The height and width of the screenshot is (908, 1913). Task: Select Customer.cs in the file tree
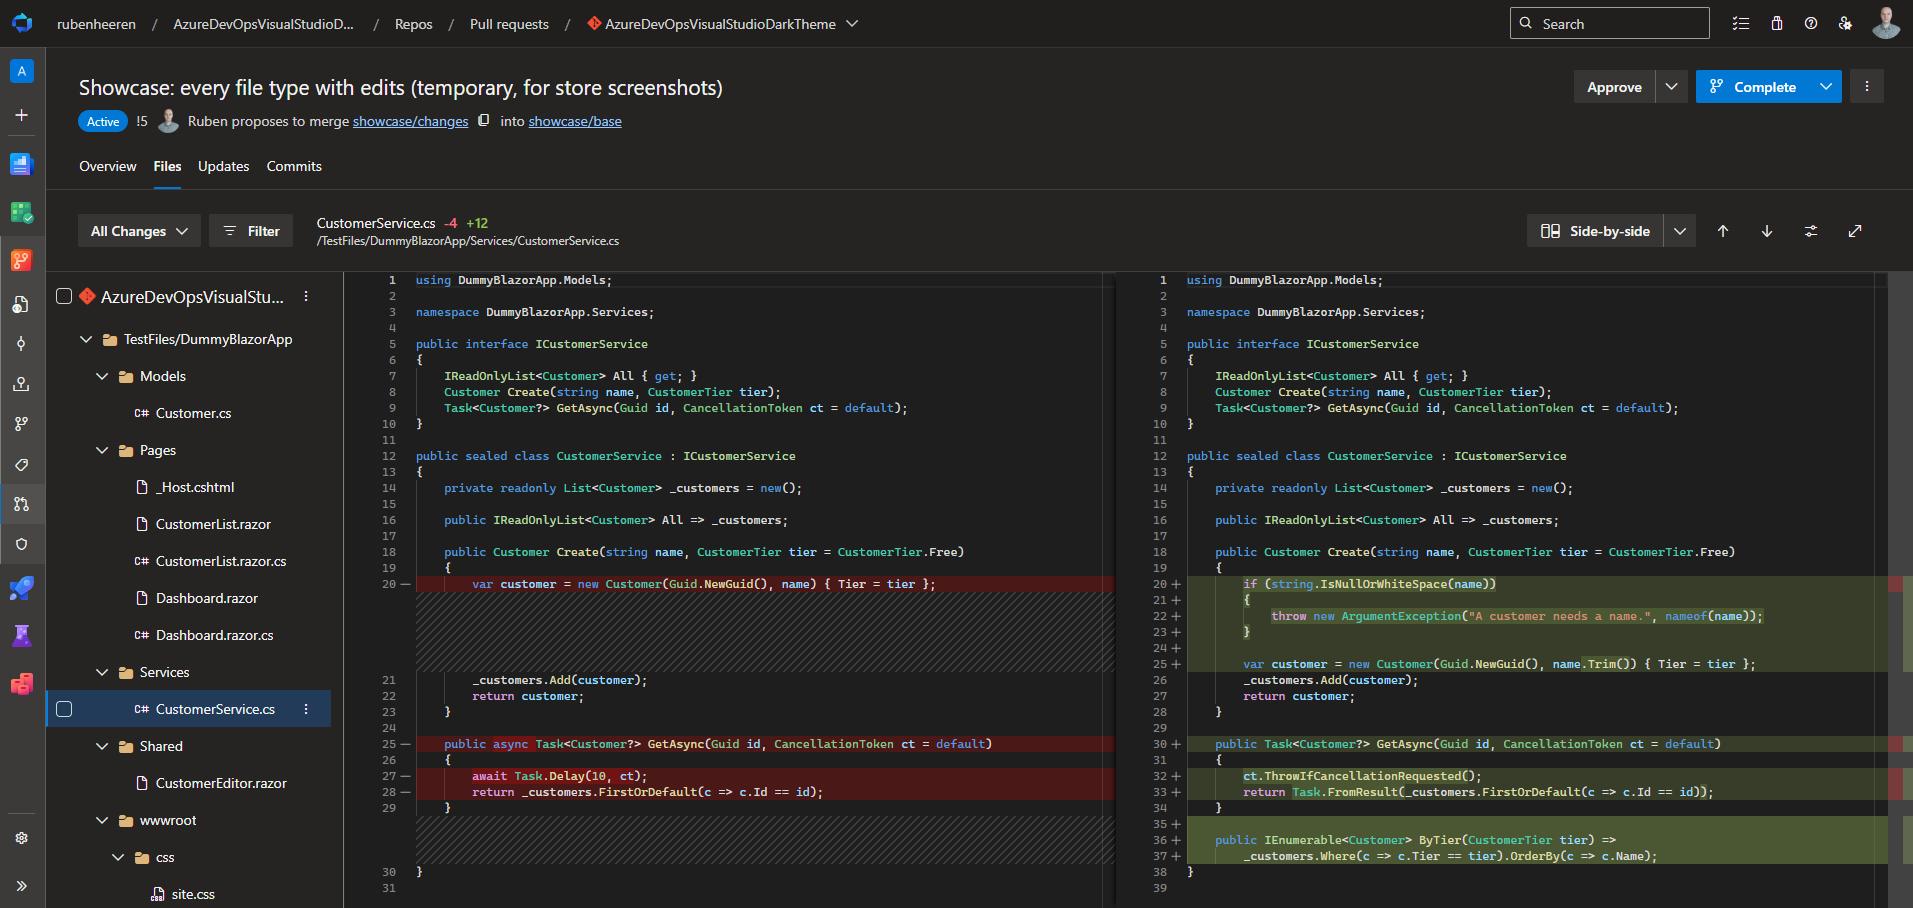pyautogui.click(x=193, y=414)
